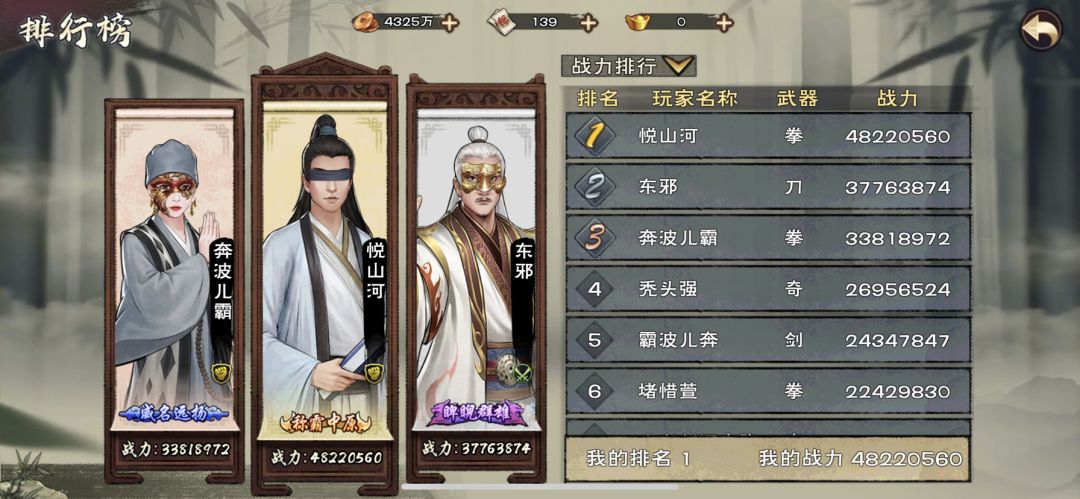Tap the copper coin currency icon
Screen dimensions: 1080x499
(x=365, y=23)
